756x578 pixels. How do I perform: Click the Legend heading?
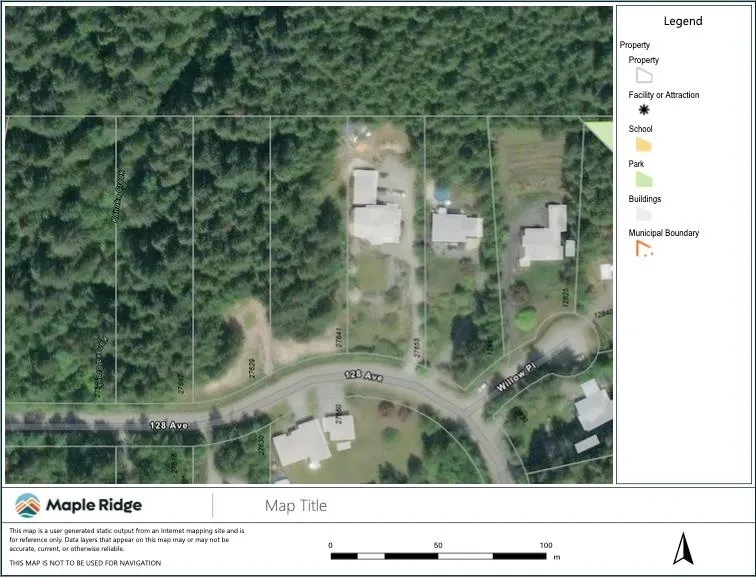click(683, 21)
